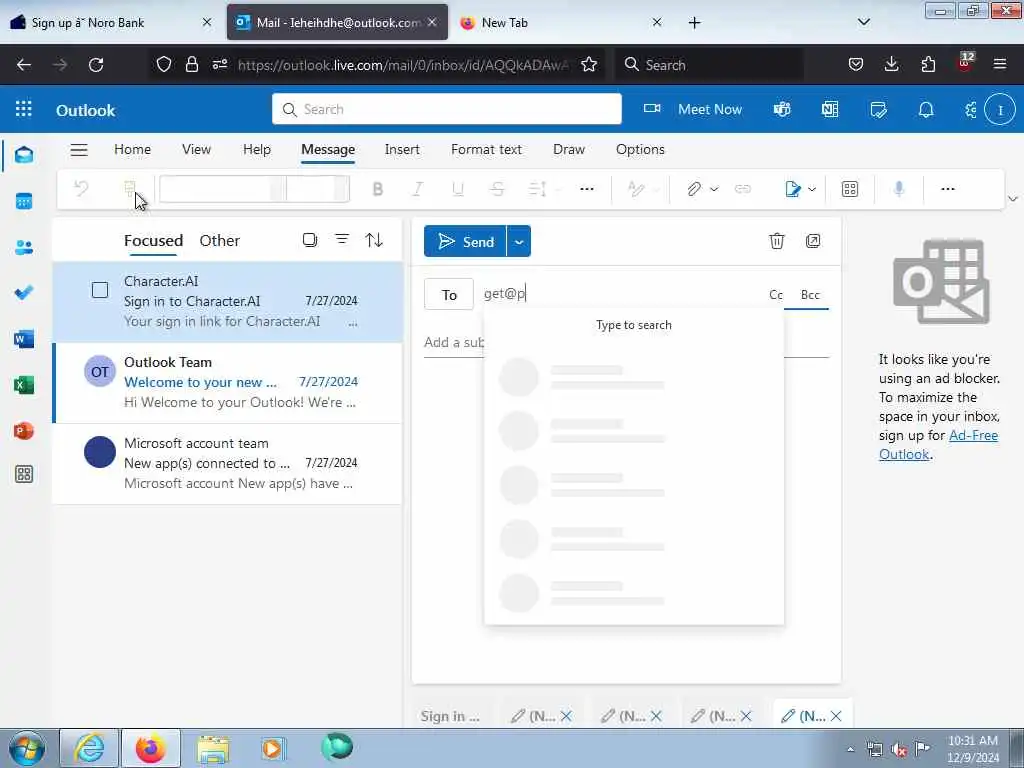The image size is (1024, 768).
Task: Expand the line spacing dropdown arrow
Action: tap(558, 189)
